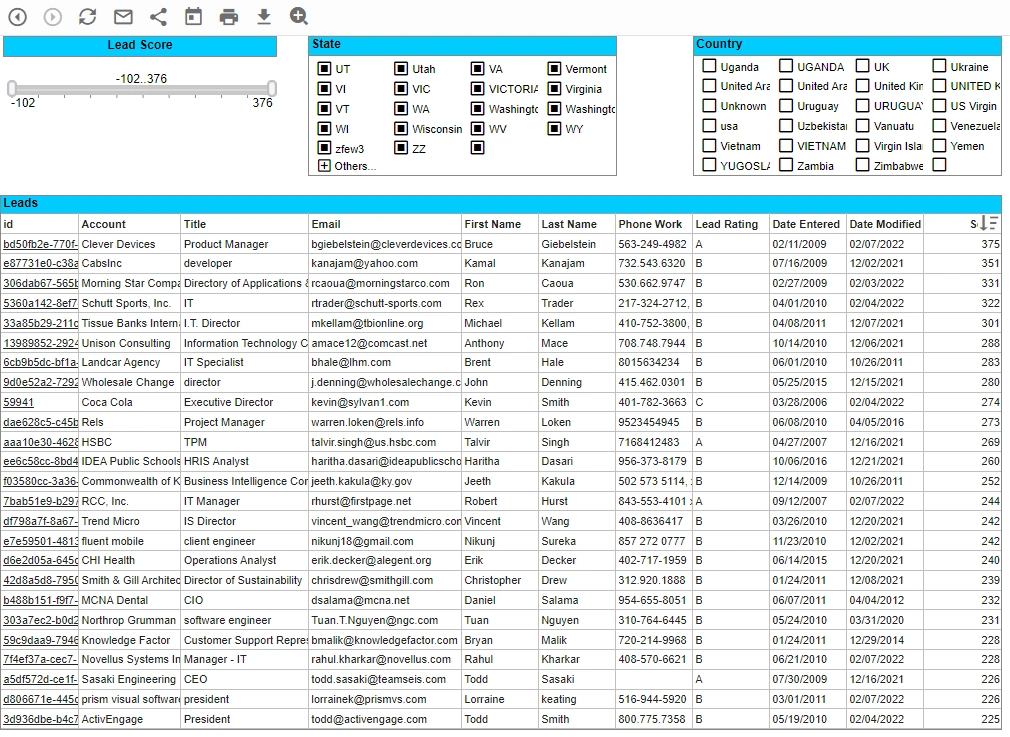
Task: Click the Share icon in the toolbar
Action: [157, 16]
